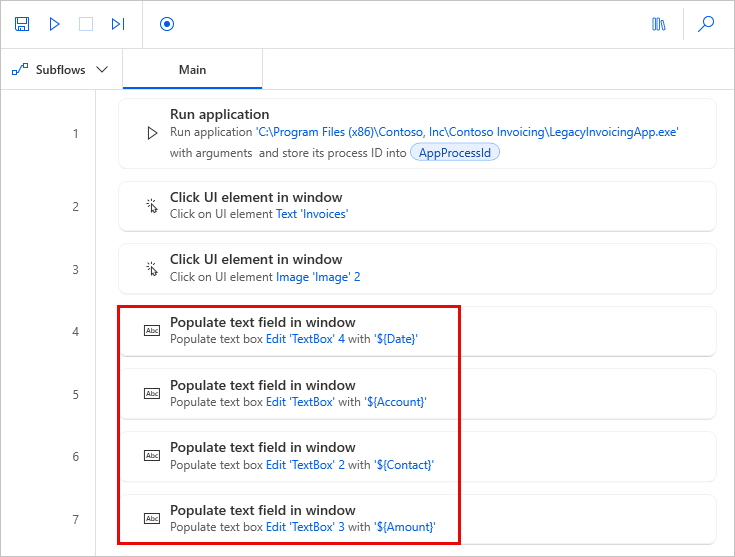Viewport: 735px width, 557px height.
Task: Click Edit 'TextBox' link in the ${Account} action
Action: pos(300,402)
